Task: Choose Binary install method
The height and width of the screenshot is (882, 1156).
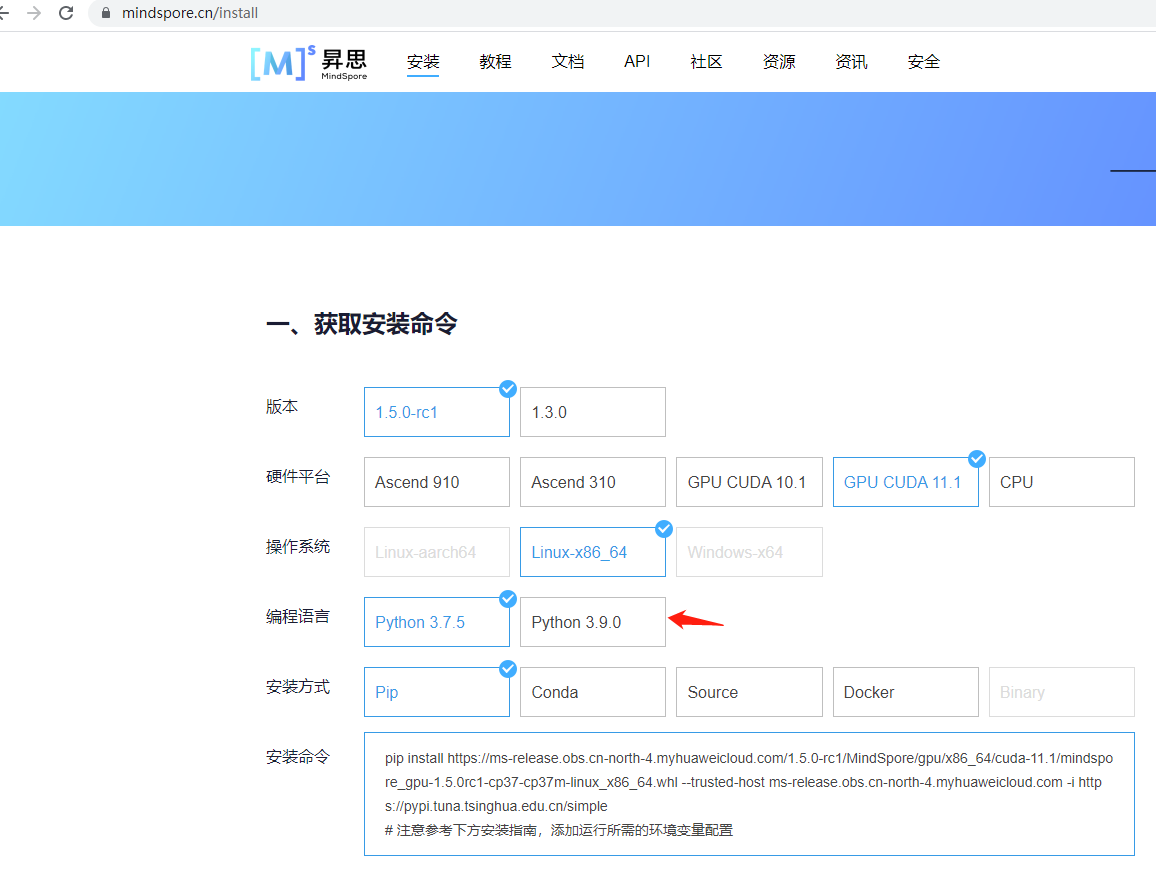Action: click(x=1062, y=692)
